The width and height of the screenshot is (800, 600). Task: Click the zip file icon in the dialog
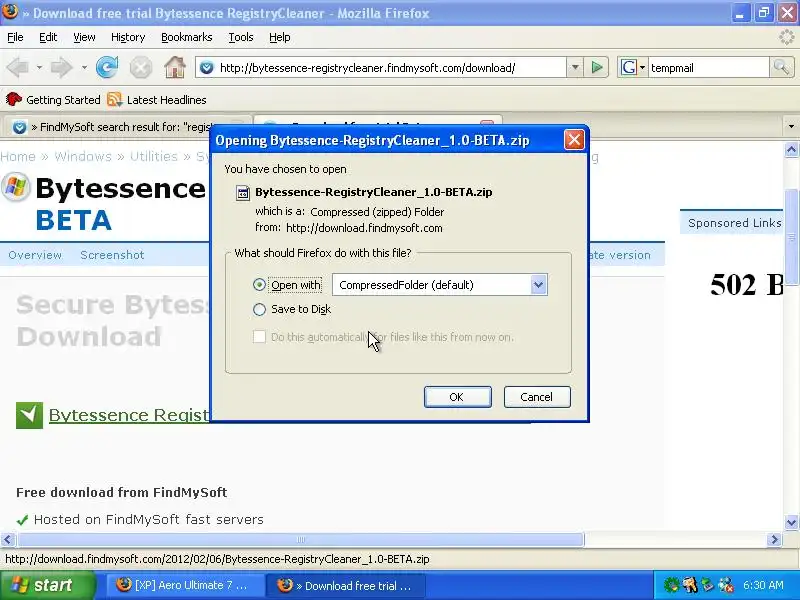243,193
